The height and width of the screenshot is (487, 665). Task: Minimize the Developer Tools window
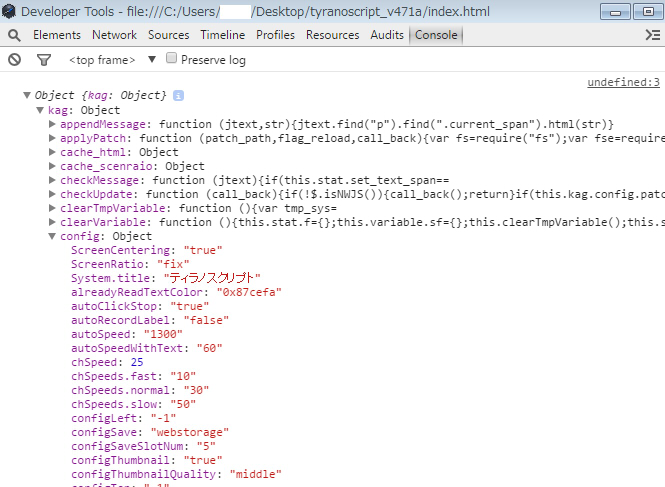tap(615, 11)
